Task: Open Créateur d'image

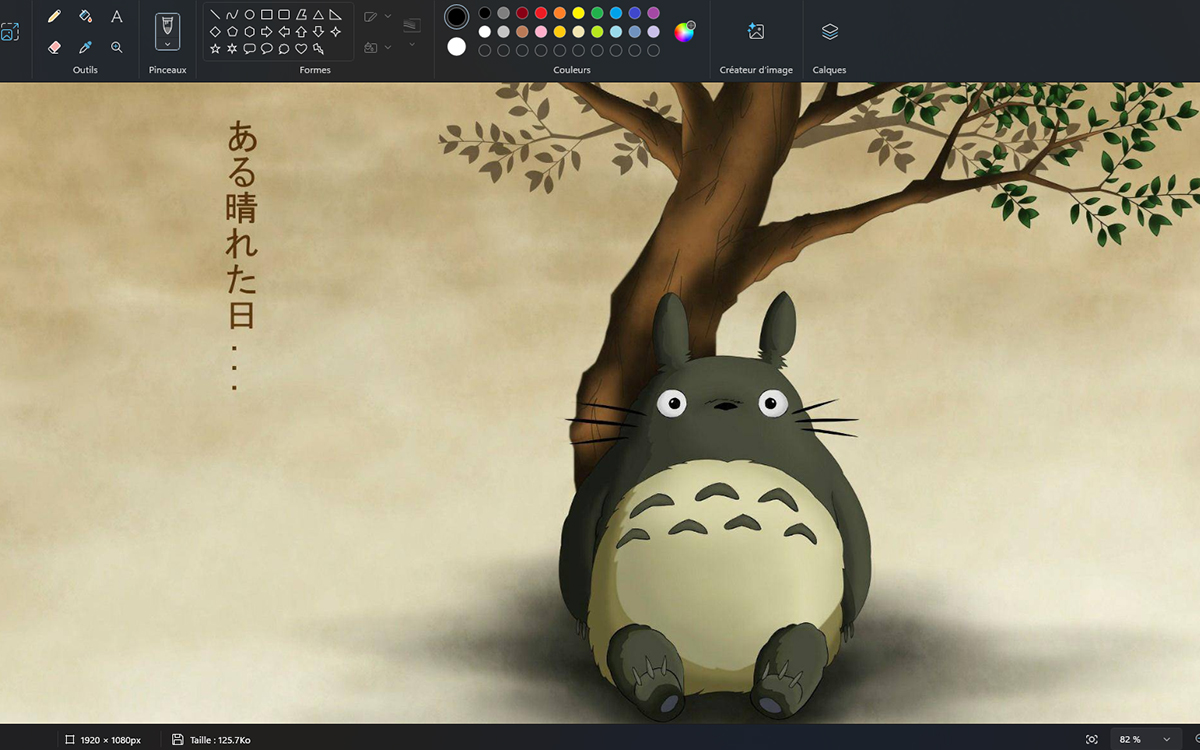Action: 756,32
